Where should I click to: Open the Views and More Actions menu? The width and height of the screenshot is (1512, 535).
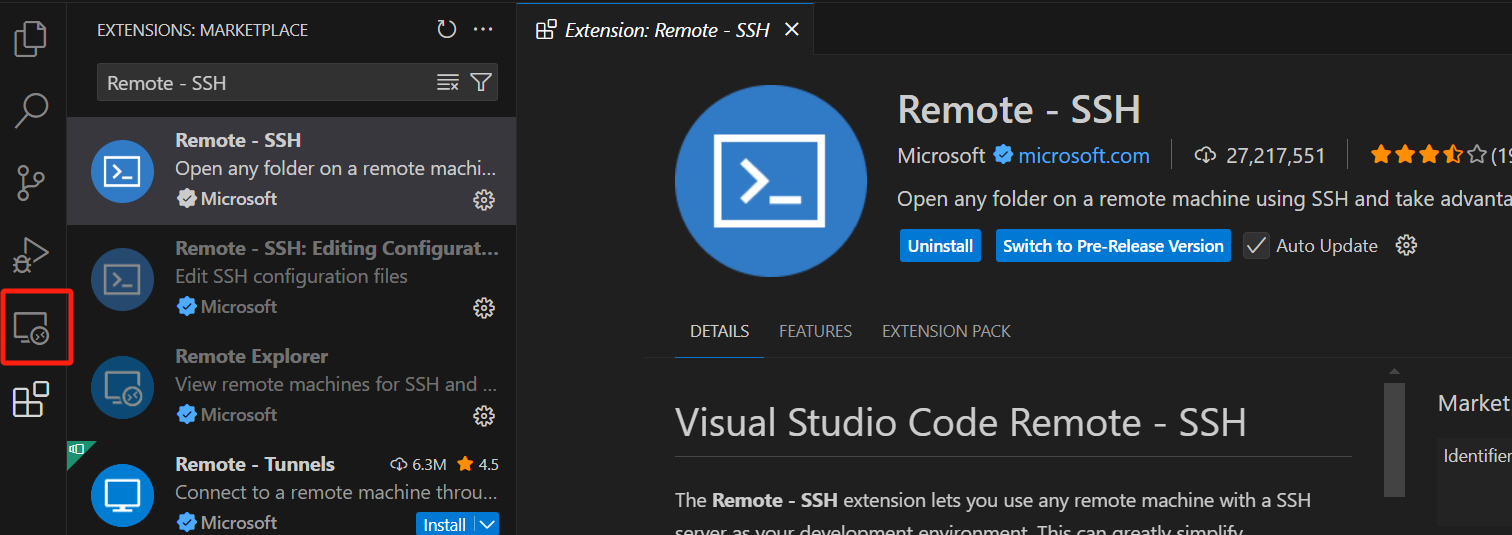click(483, 29)
